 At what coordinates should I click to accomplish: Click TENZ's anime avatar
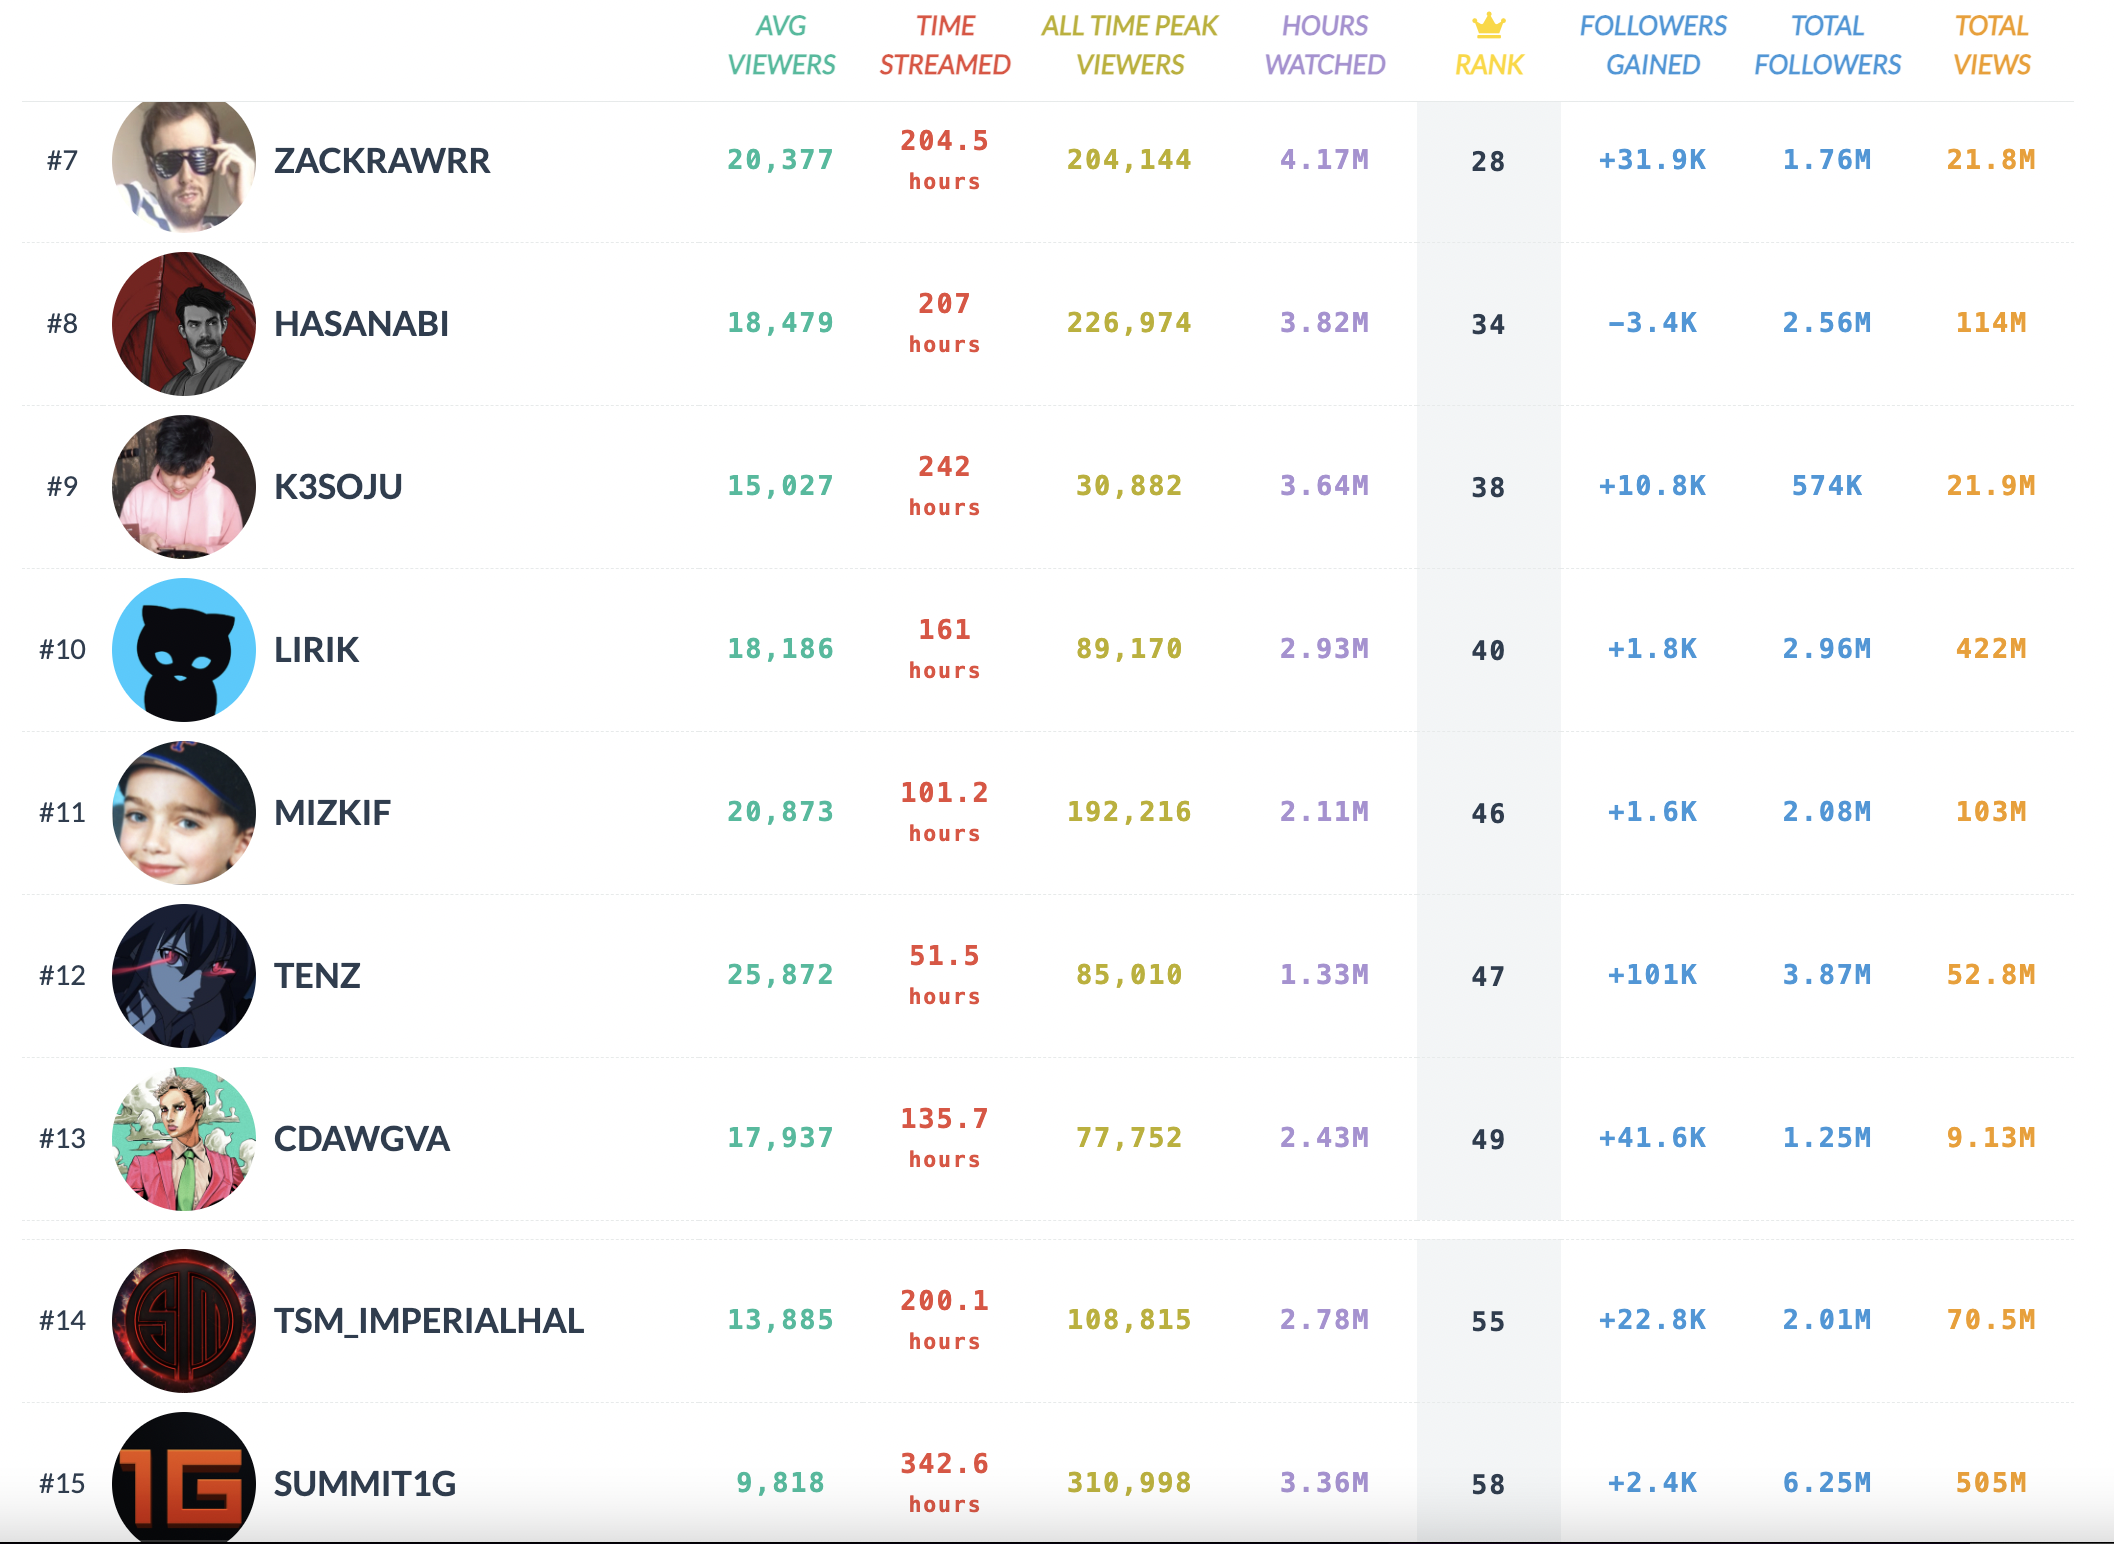(184, 976)
